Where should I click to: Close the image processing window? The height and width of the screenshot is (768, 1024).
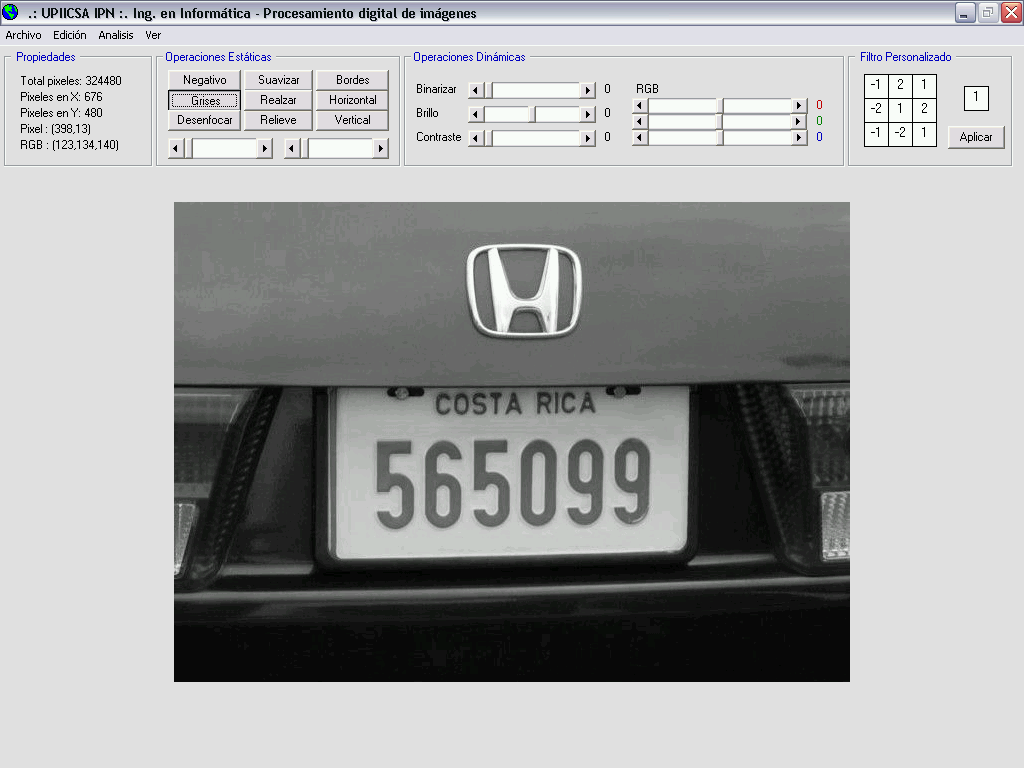click(x=1011, y=12)
